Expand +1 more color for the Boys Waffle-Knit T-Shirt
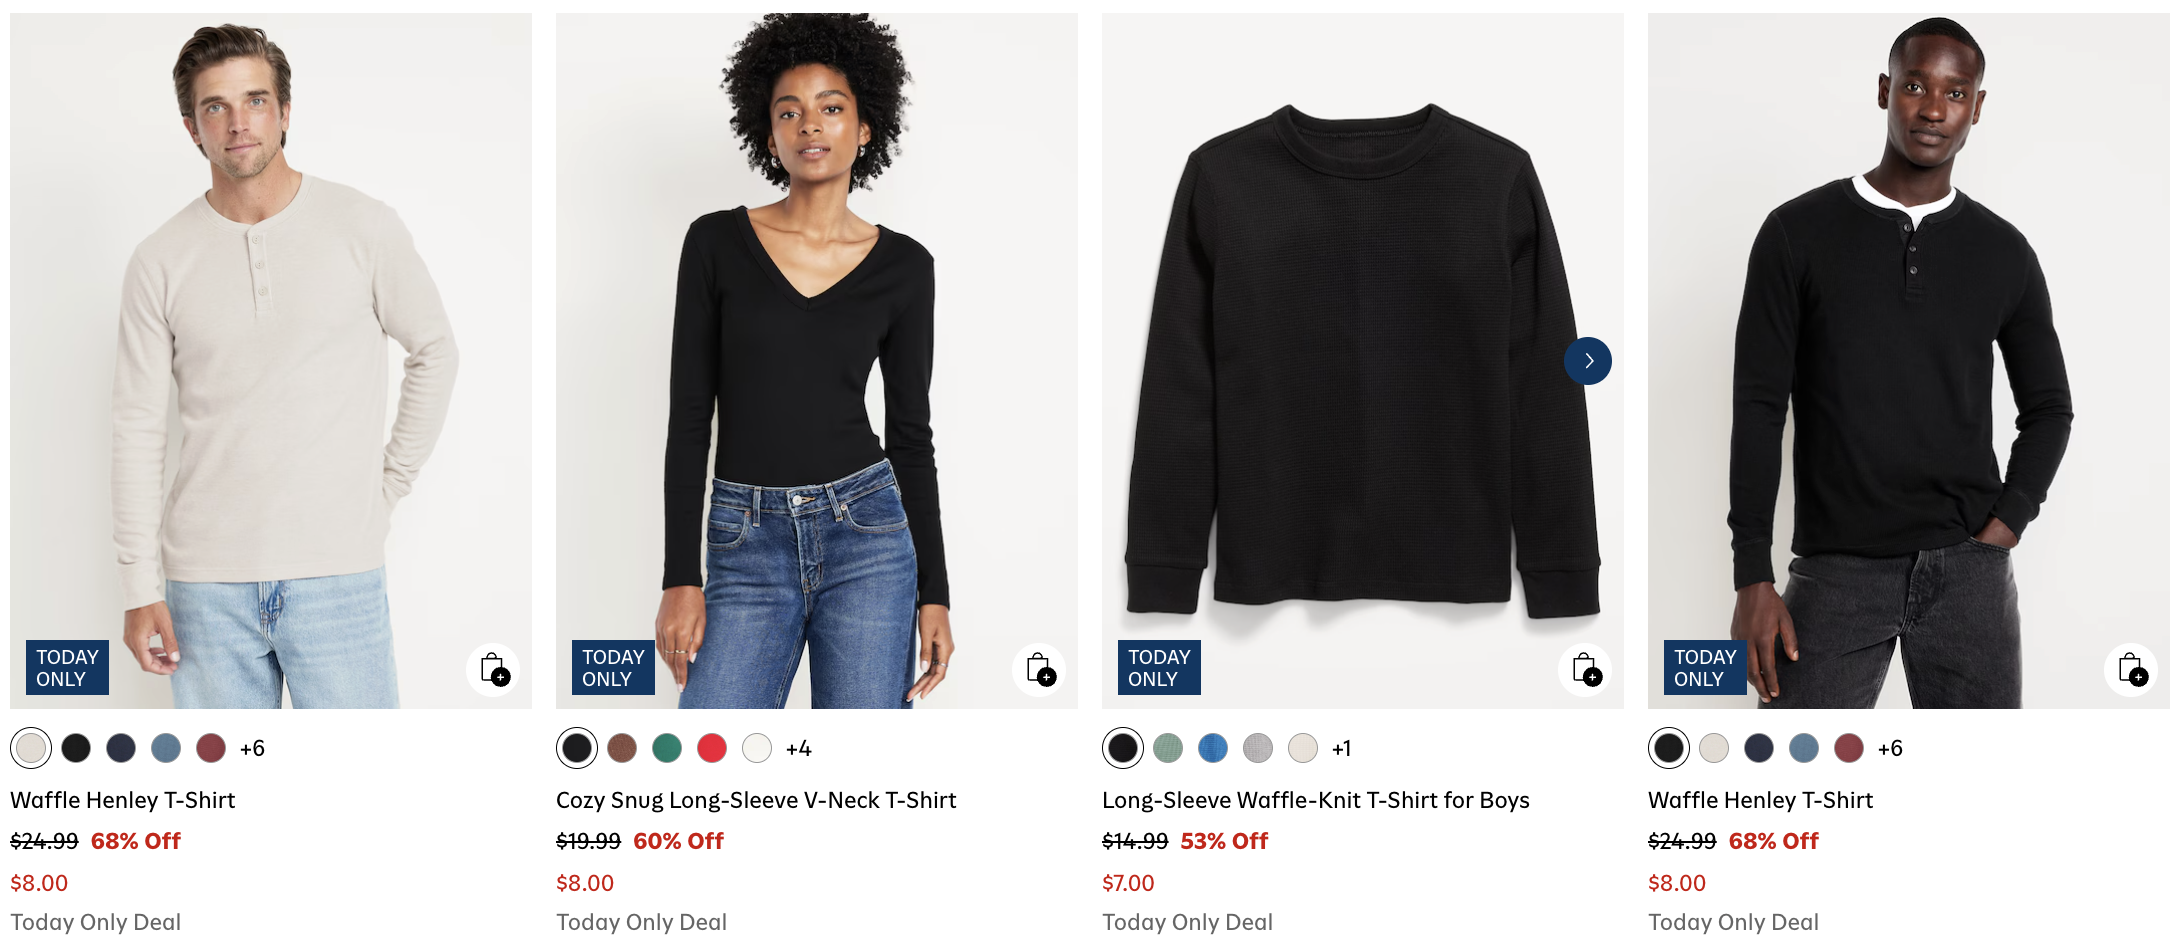Image resolution: width=2182 pixels, height=946 pixels. pos(1341,748)
